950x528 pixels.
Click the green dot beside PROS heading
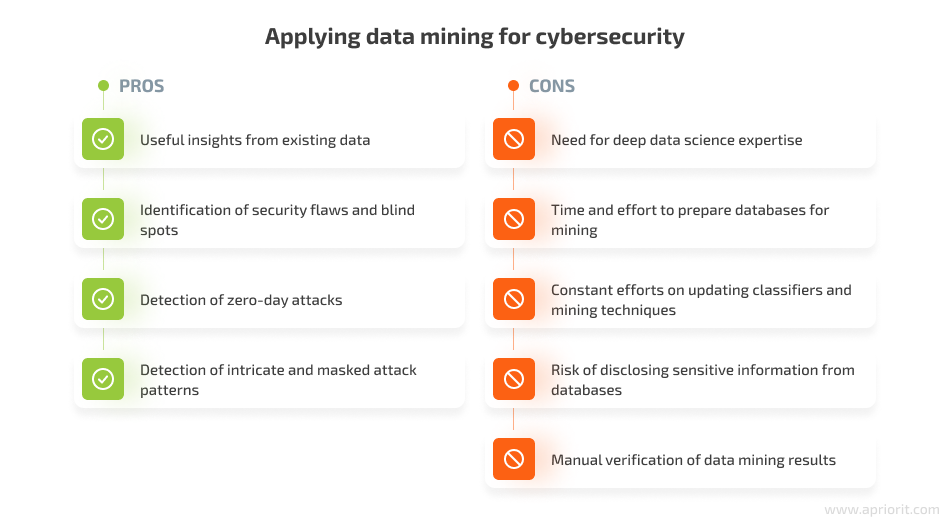[x=104, y=85]
